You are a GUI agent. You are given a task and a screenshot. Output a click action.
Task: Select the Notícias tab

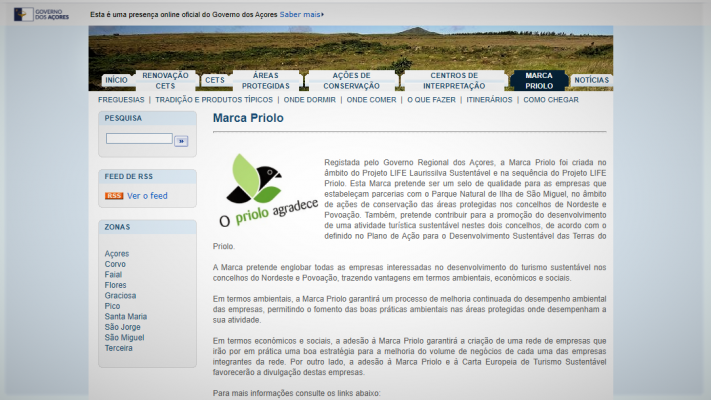click(591, 80)
